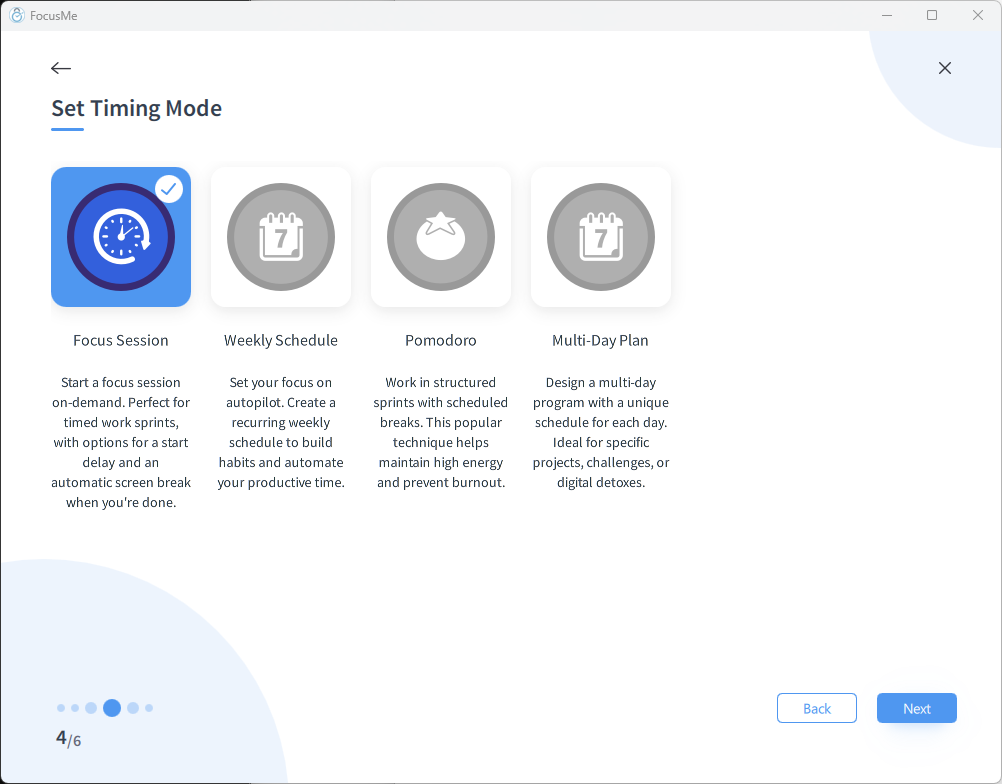1002x784 pixels.
Task: Click the 4/6 step counter
Action: [x=68, y=739]
